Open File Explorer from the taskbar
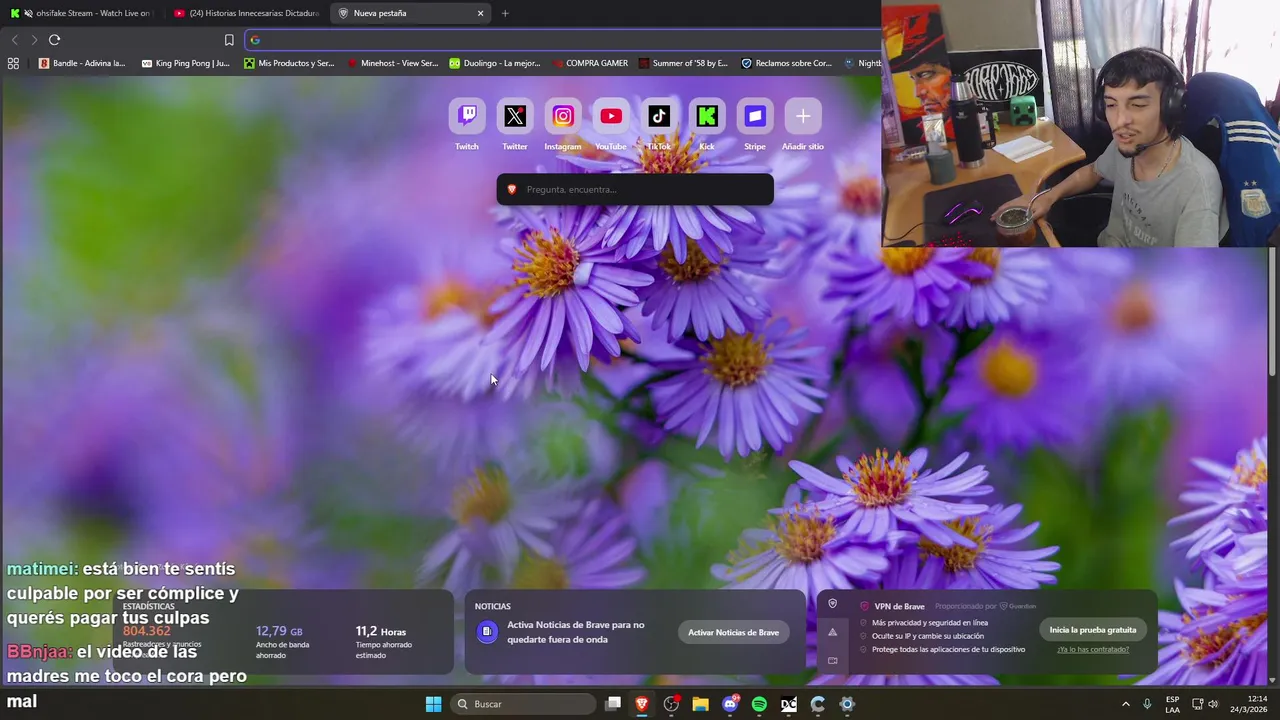The image size is (1280, 720). click(700, 704)
